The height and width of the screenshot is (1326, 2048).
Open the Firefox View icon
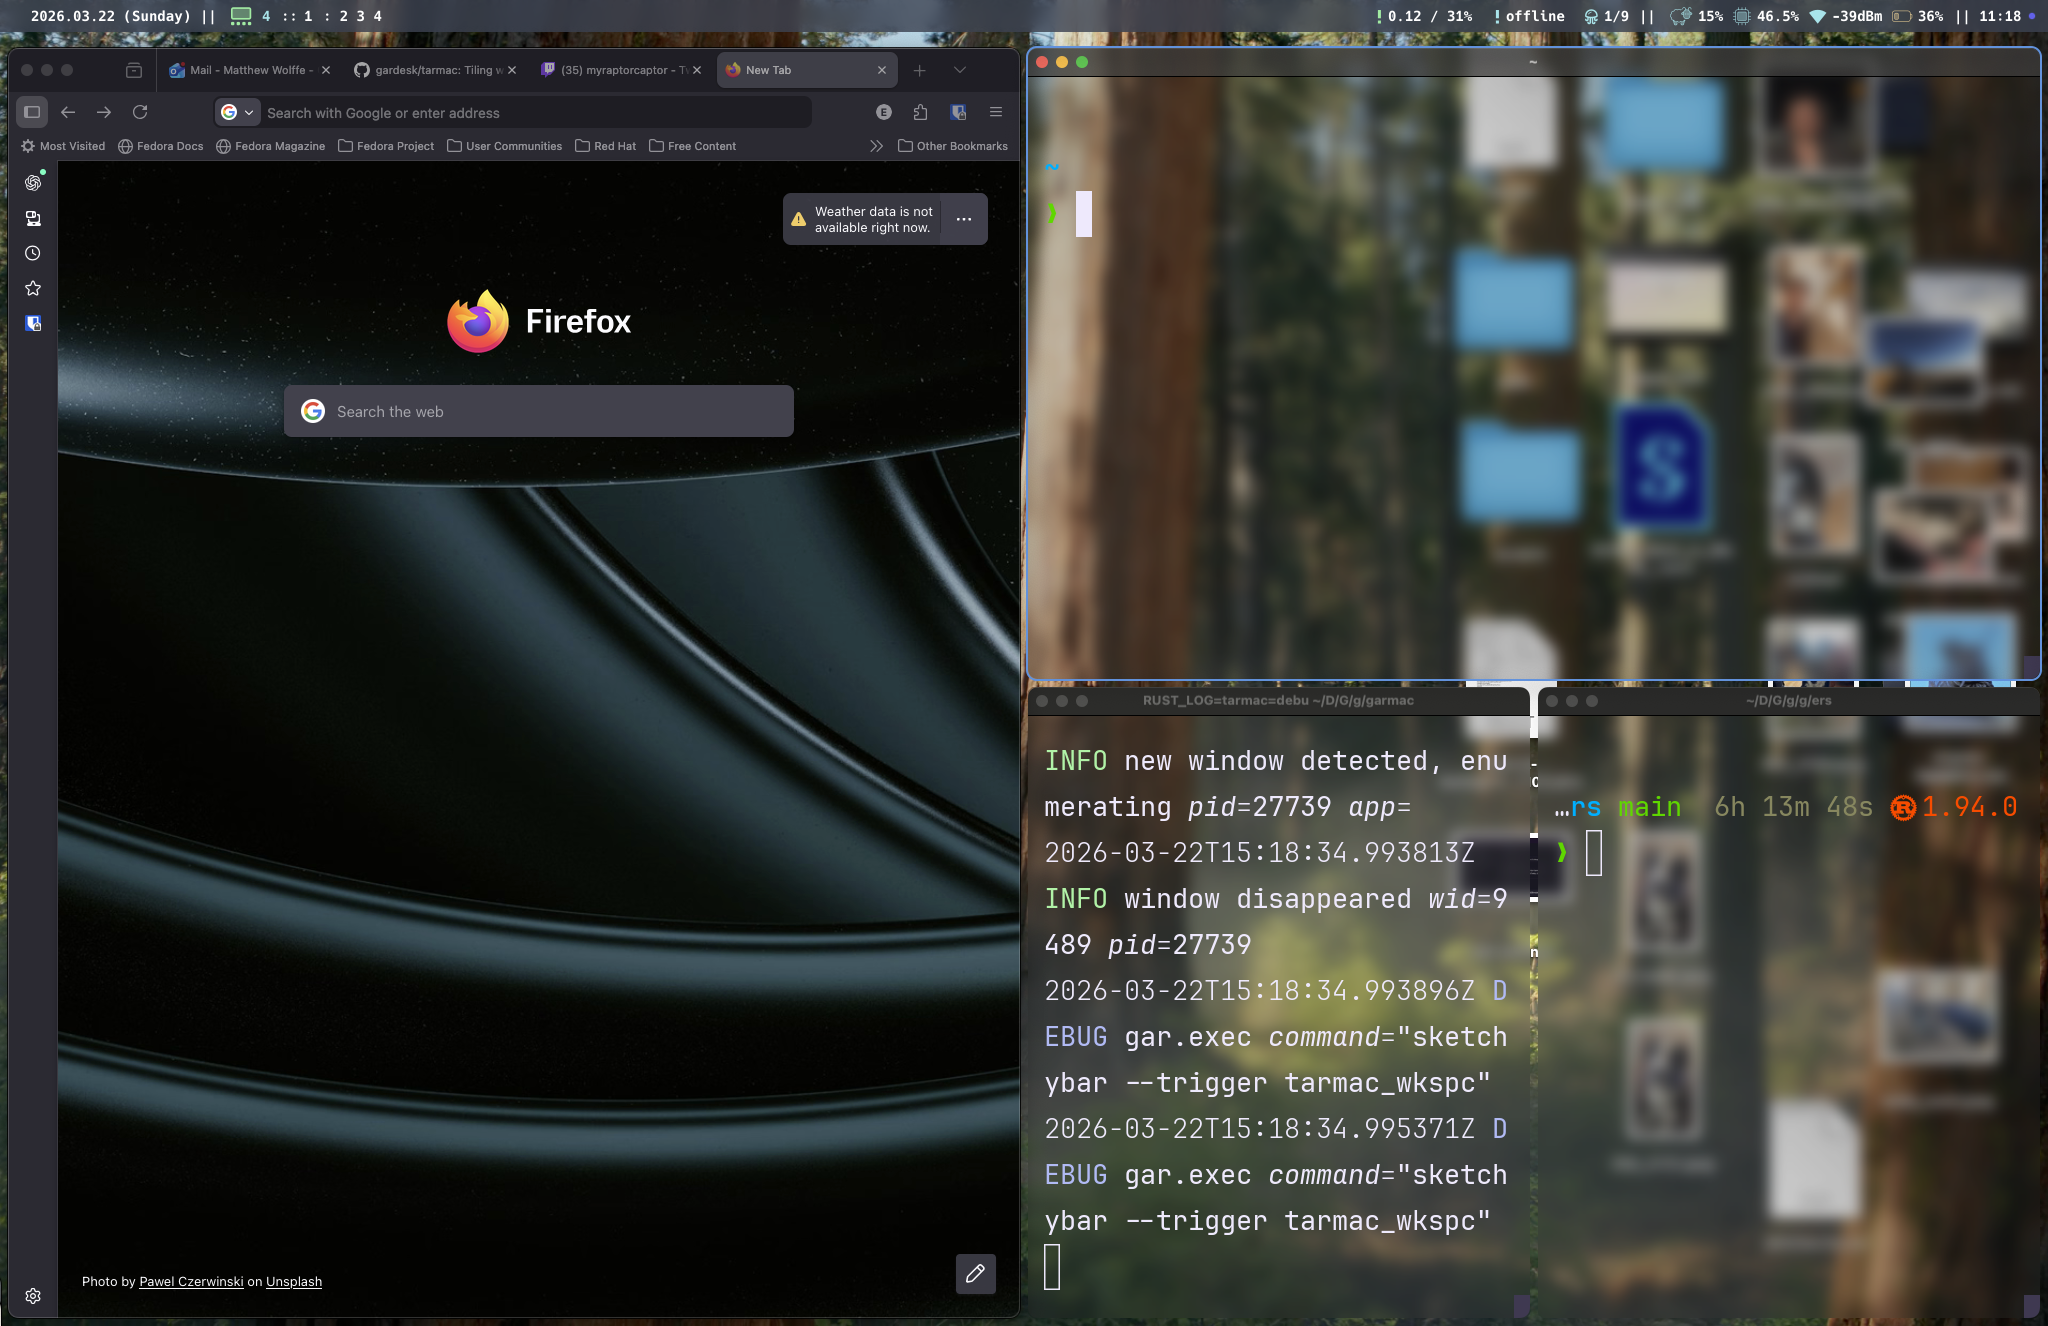click(x=134, y=70)
